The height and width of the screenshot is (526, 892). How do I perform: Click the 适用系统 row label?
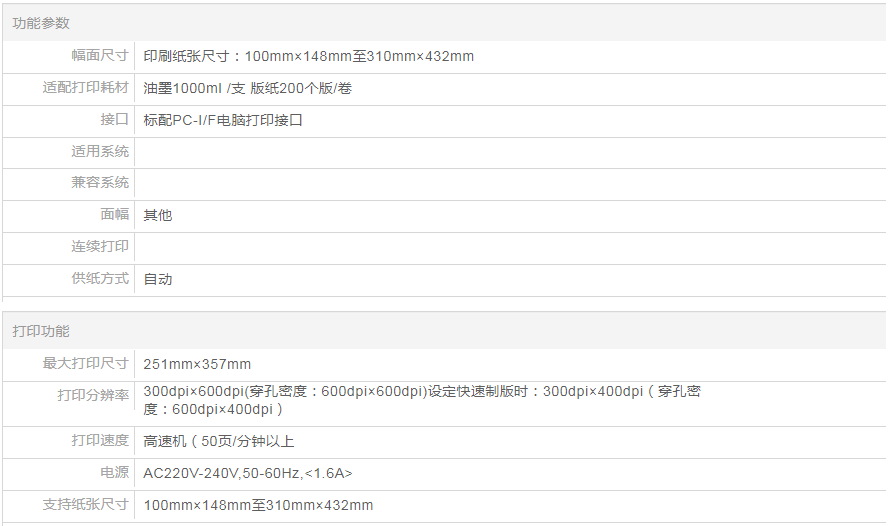tap(100, 152)
